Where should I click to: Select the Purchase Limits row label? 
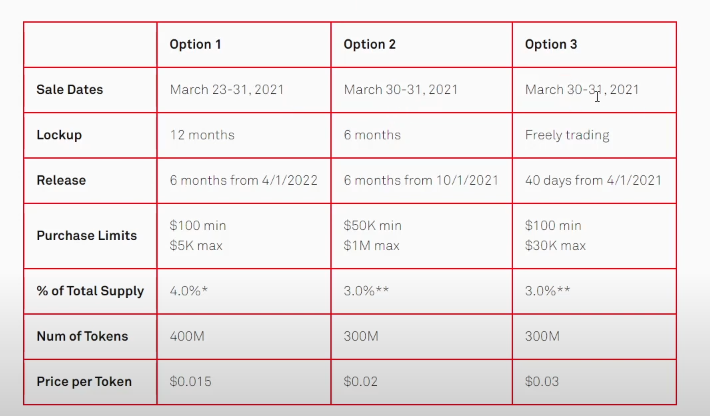click(86, 235)
